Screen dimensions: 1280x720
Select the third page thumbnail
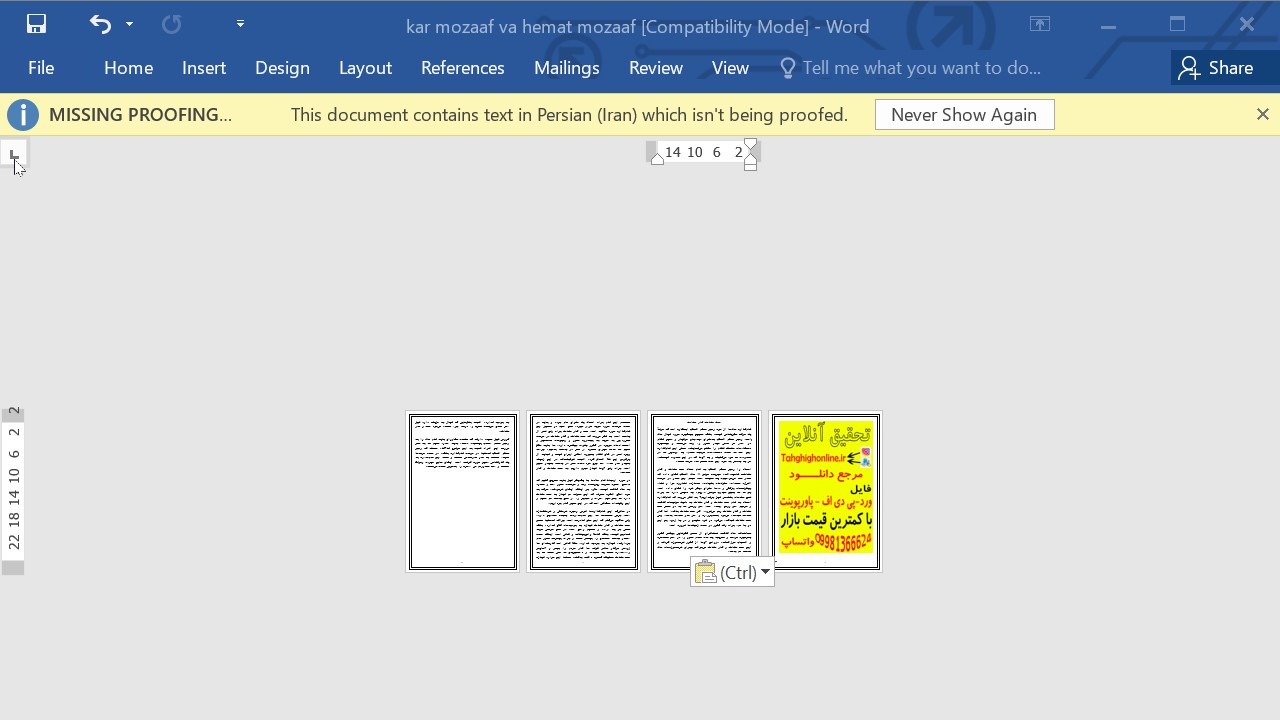[x=705, y=491]
